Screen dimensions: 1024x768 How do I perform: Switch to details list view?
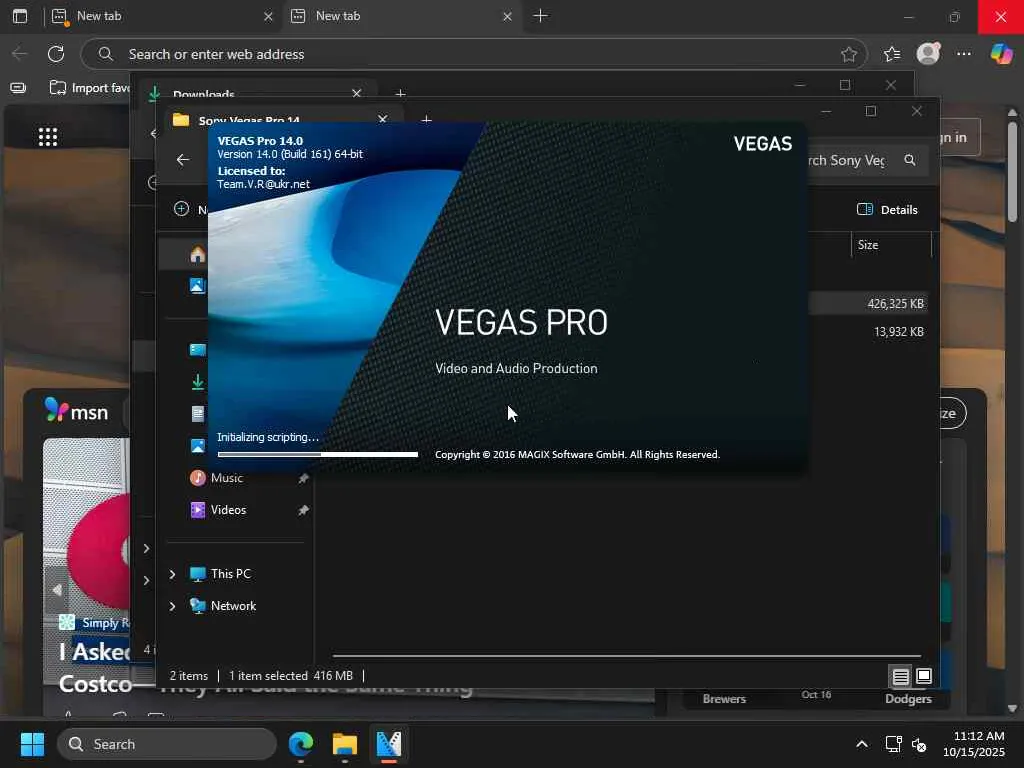click(901, 677)
